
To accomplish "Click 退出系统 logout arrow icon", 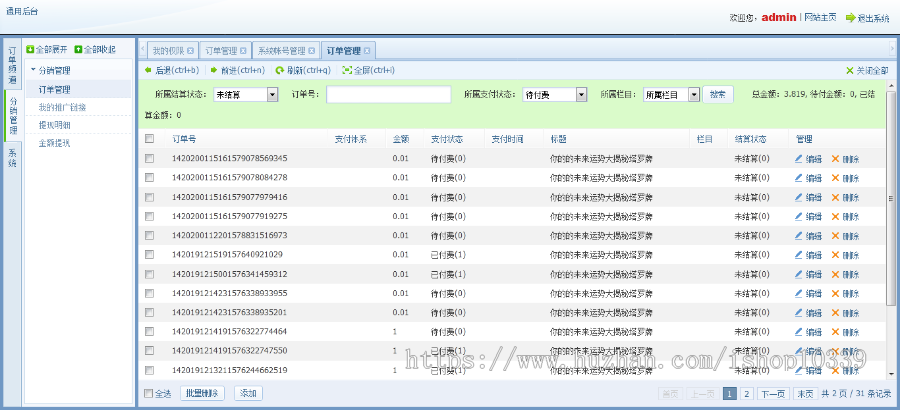I will 850,18.
